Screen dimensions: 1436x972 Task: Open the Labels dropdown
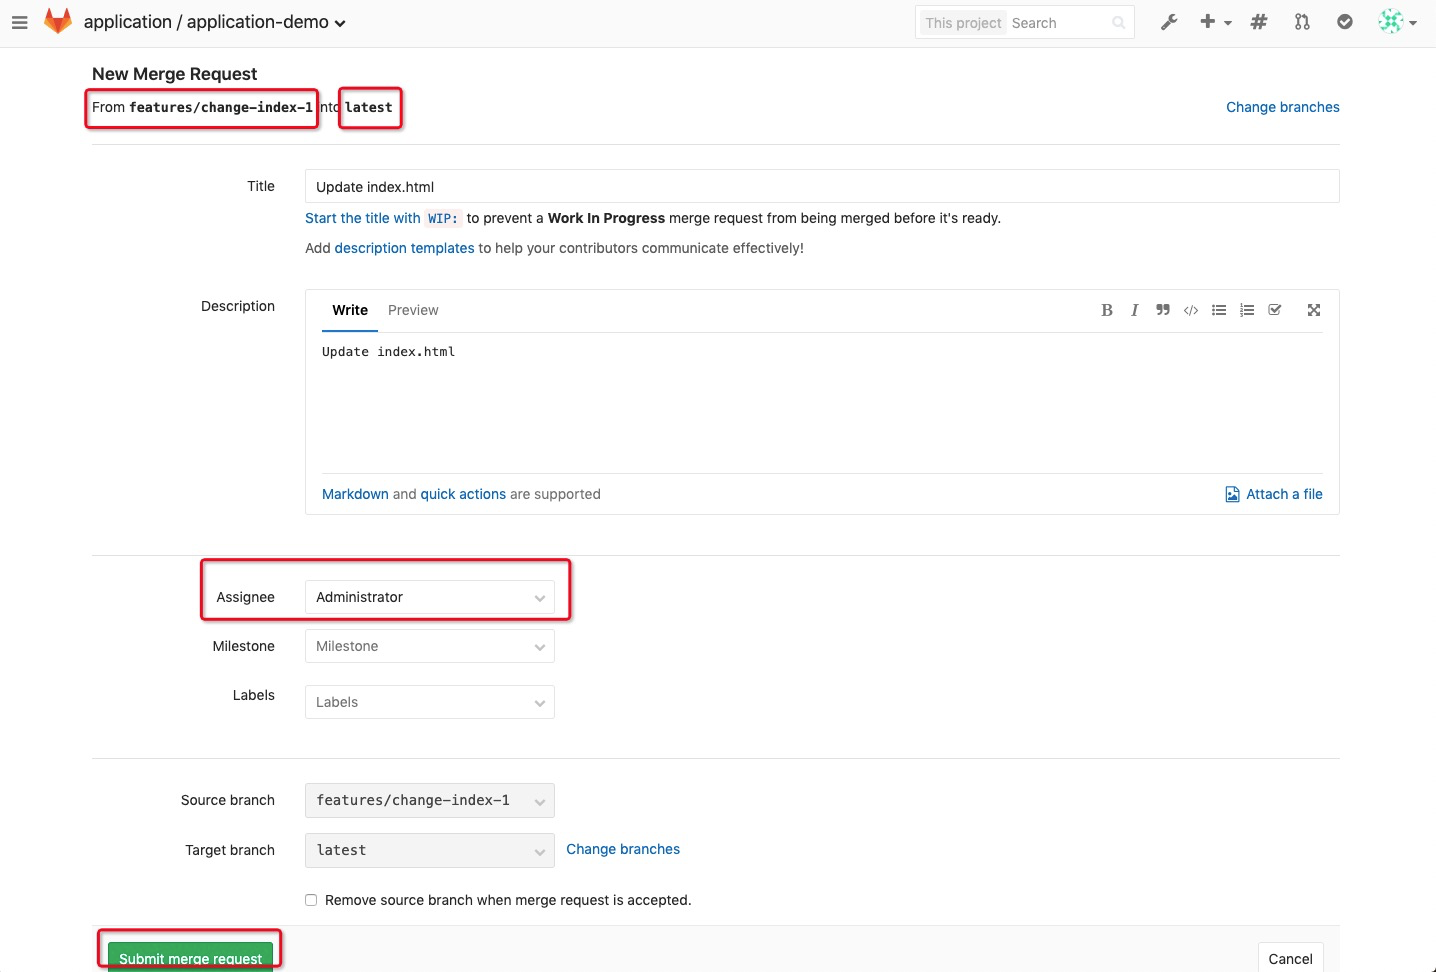pos(430,702)
